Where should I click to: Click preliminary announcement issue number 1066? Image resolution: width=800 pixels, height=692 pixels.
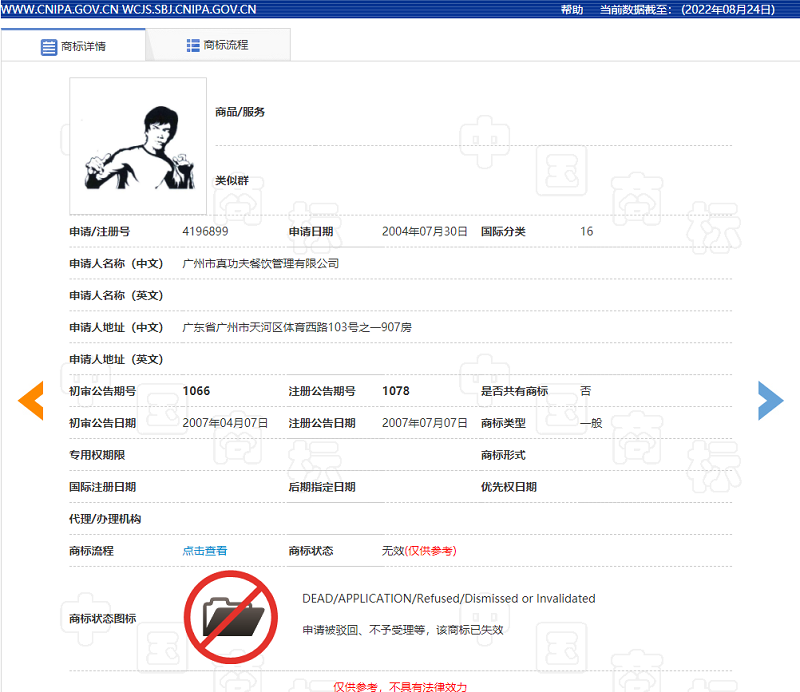pos(196,391)
